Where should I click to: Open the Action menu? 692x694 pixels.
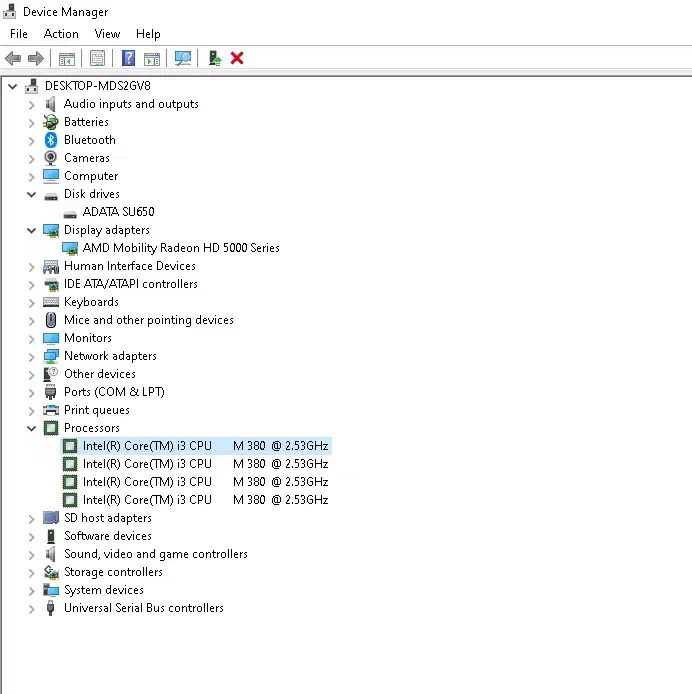[x=61, y=34]
